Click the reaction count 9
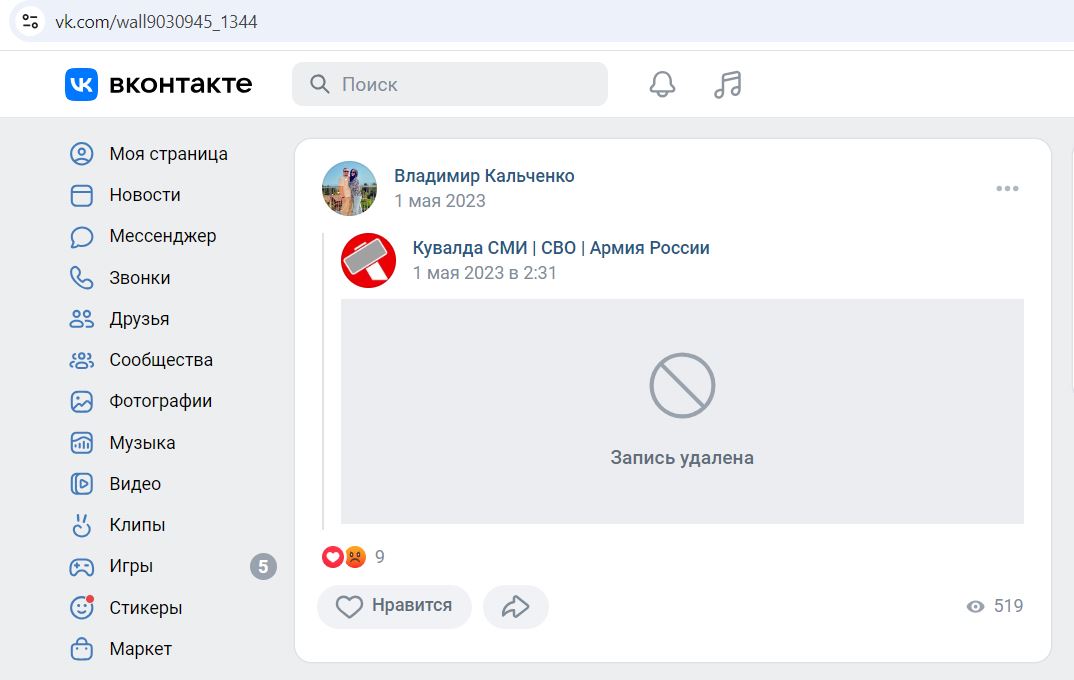Viewport: 1074px width, 680px height. tap(380, 557)
